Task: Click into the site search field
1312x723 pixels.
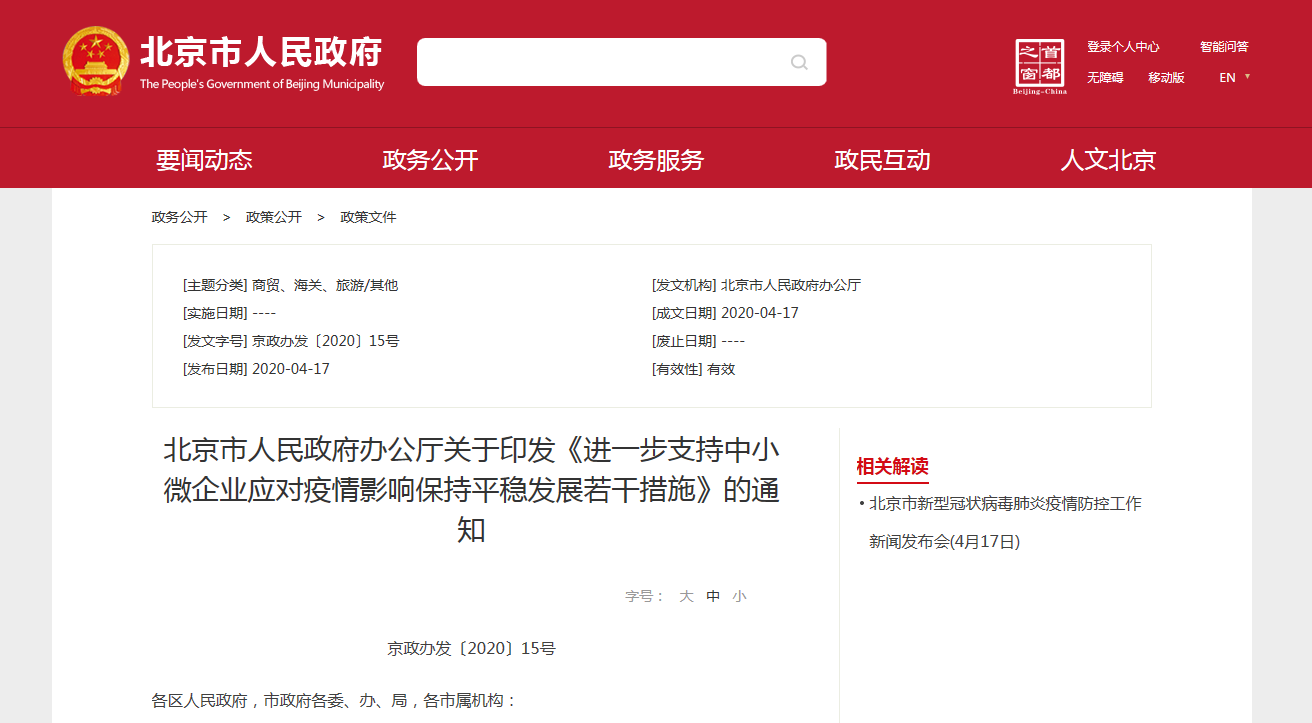Action: [x=600, y=62]
